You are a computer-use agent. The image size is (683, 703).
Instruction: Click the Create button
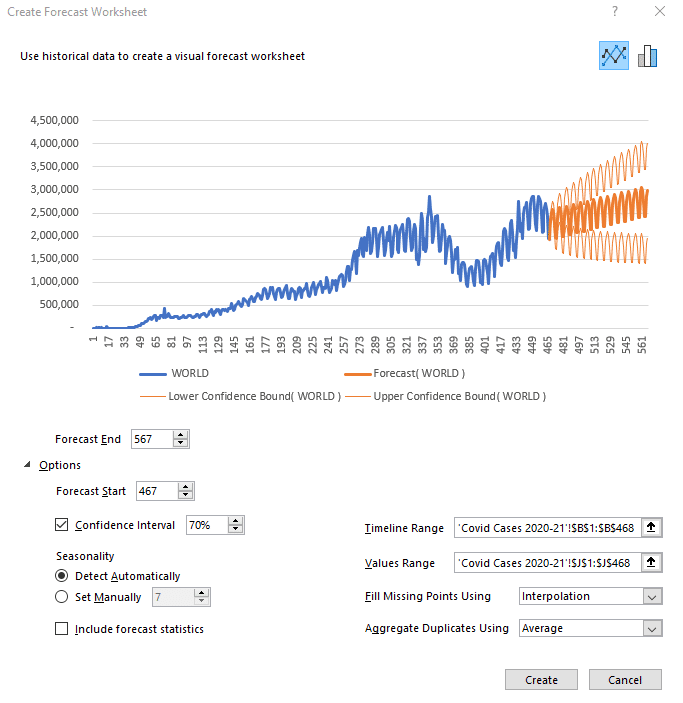click(541, 680)
